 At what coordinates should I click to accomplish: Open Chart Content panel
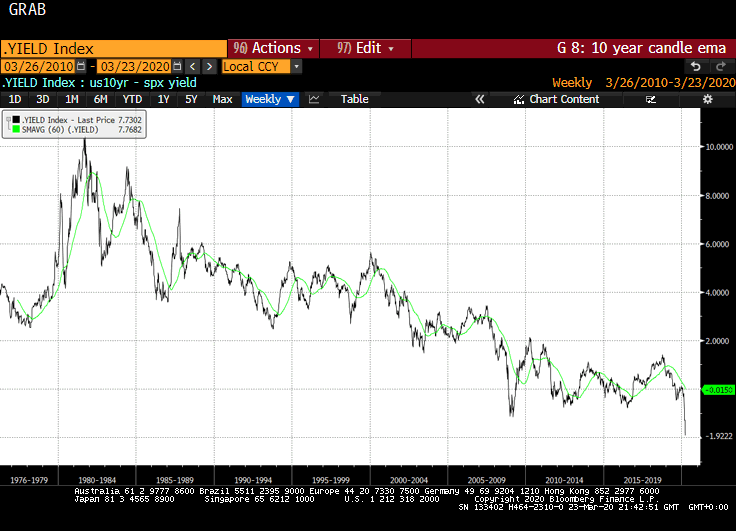556,99
